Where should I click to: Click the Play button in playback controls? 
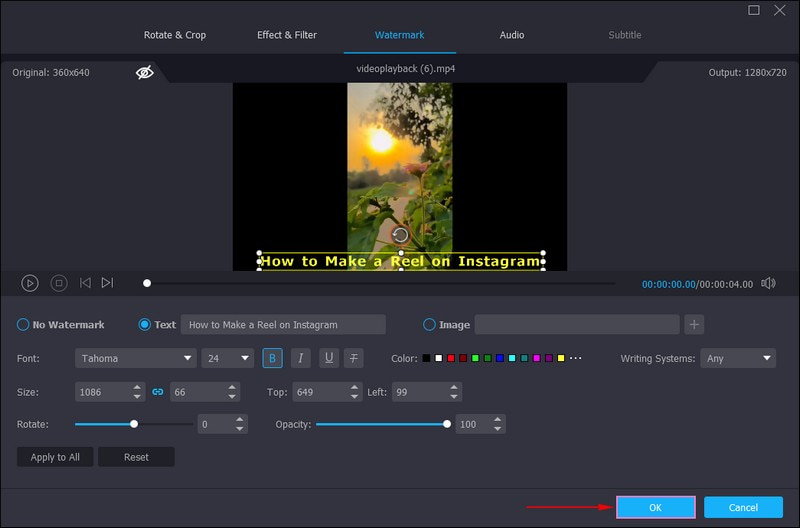pyautogui.click(x=30, y=283)
